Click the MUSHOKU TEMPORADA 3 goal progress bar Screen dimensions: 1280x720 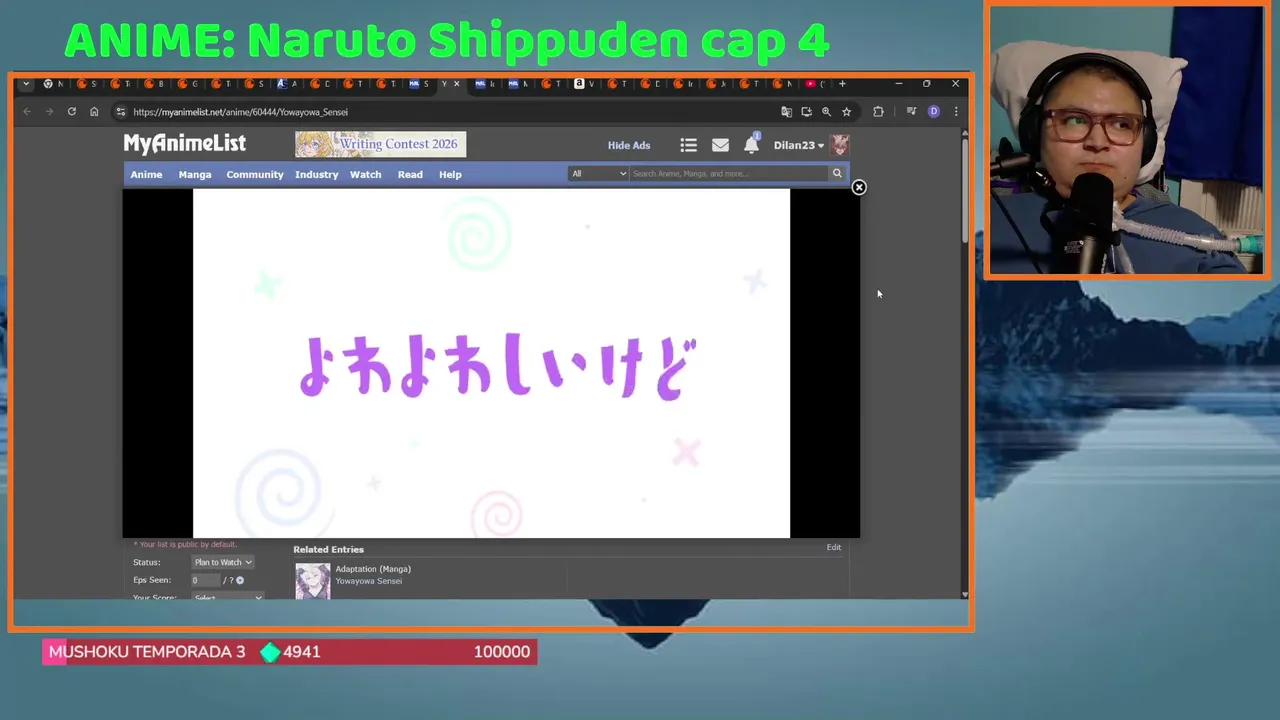[290, 652]
